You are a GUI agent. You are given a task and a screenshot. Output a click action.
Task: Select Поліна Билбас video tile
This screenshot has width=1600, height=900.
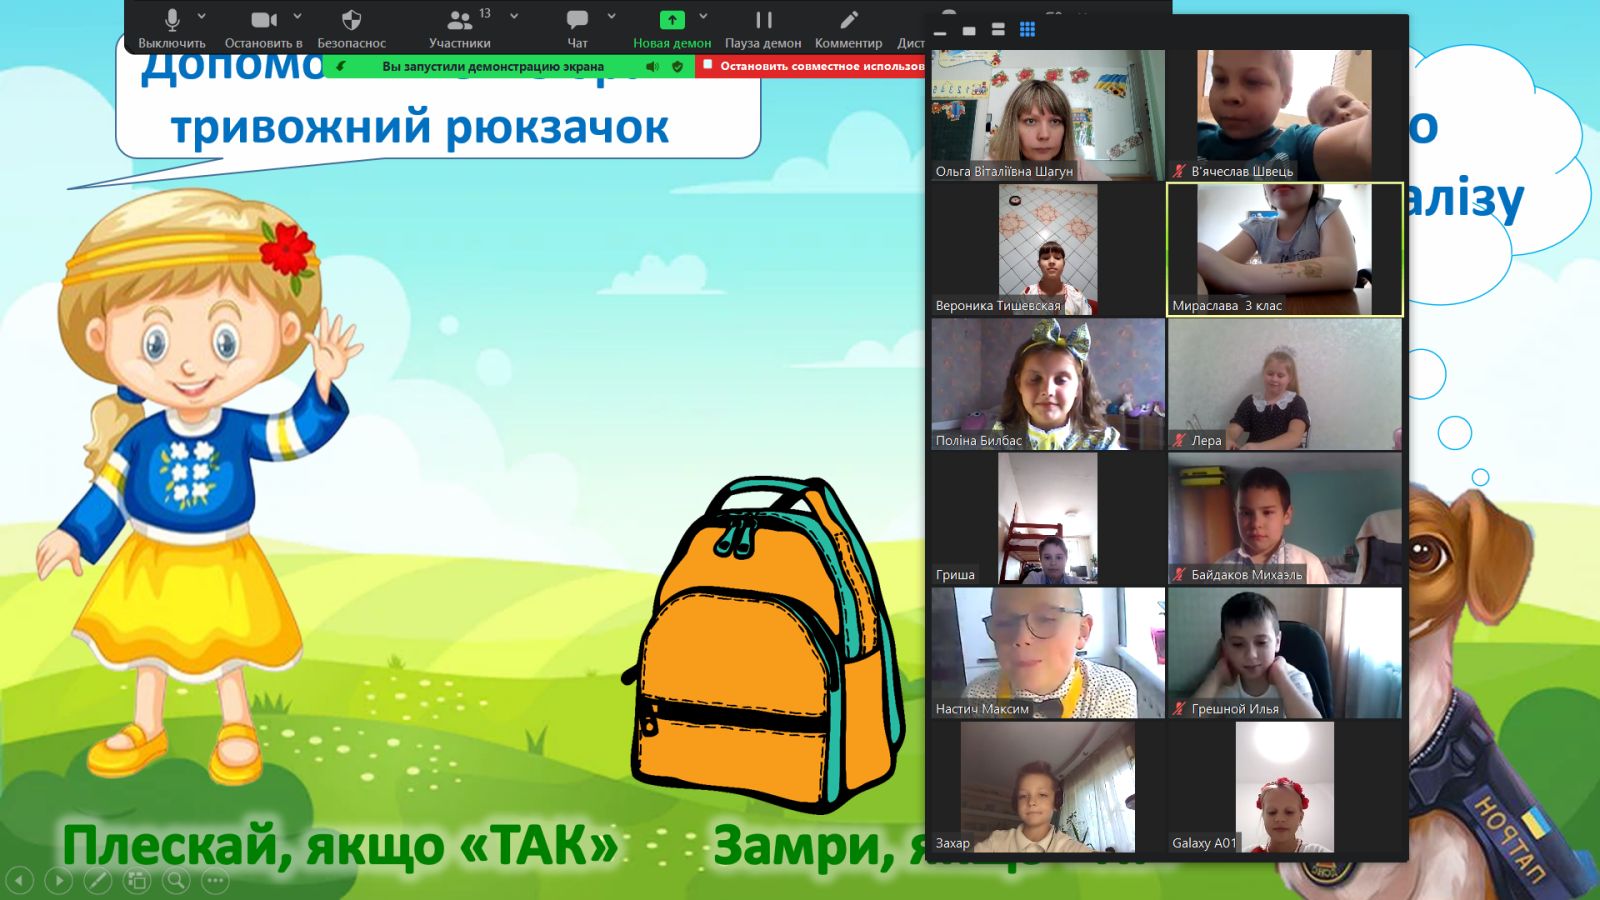pyautogui.click(x=1048, y=384)
